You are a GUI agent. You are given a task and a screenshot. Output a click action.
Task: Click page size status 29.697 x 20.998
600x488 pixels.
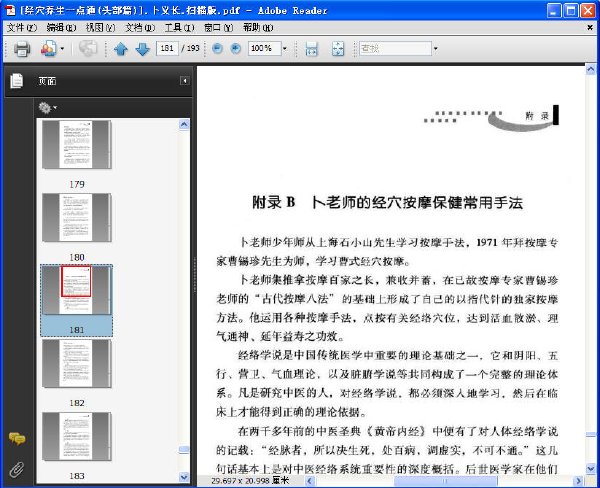tap(250, 481)
